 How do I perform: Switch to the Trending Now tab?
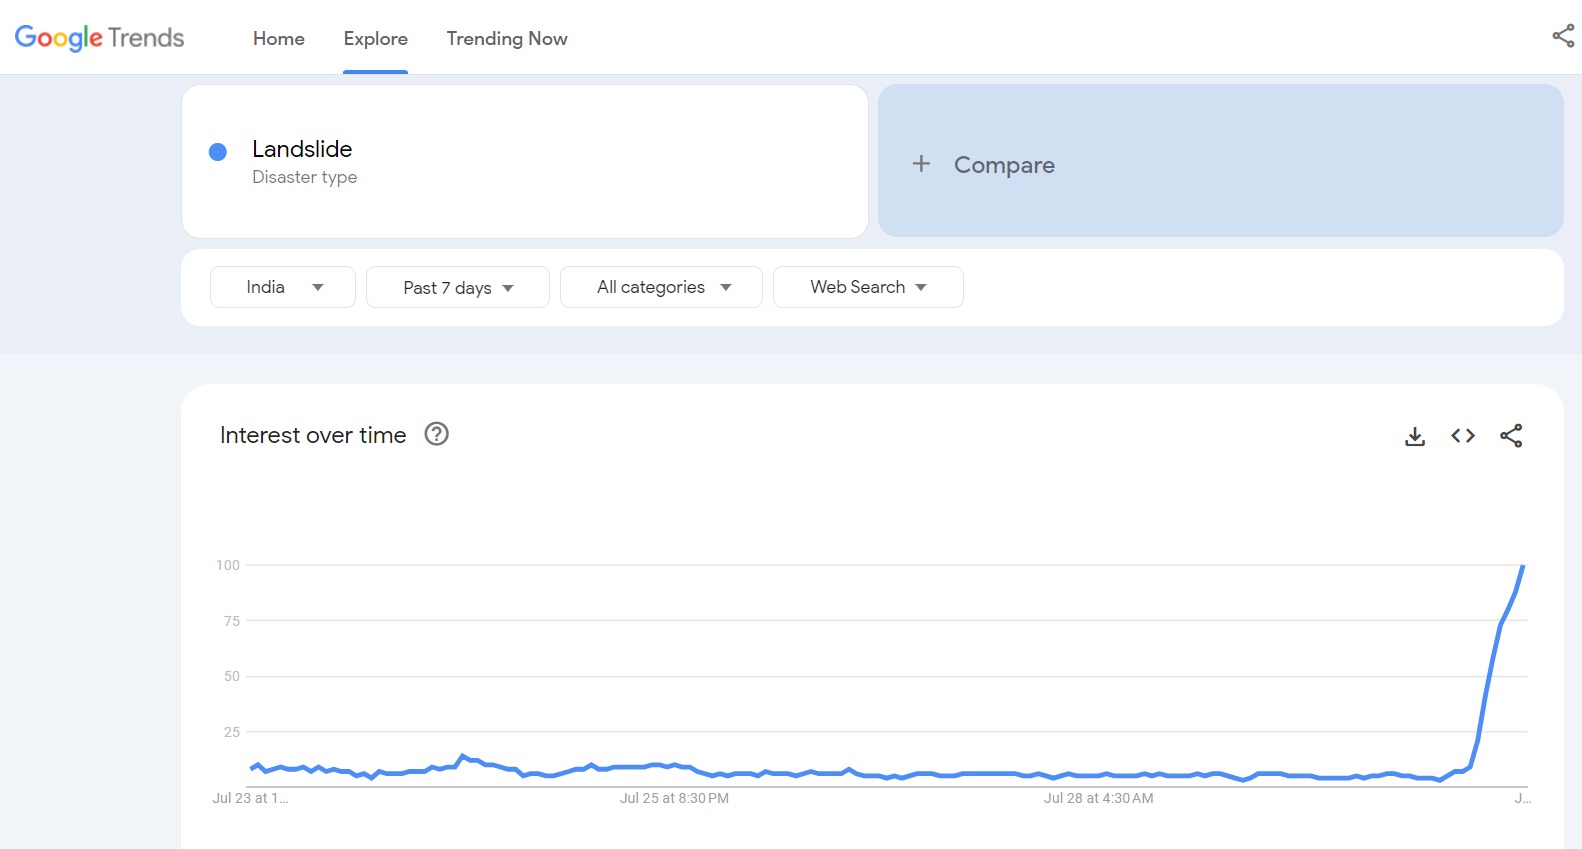point(506,38)
